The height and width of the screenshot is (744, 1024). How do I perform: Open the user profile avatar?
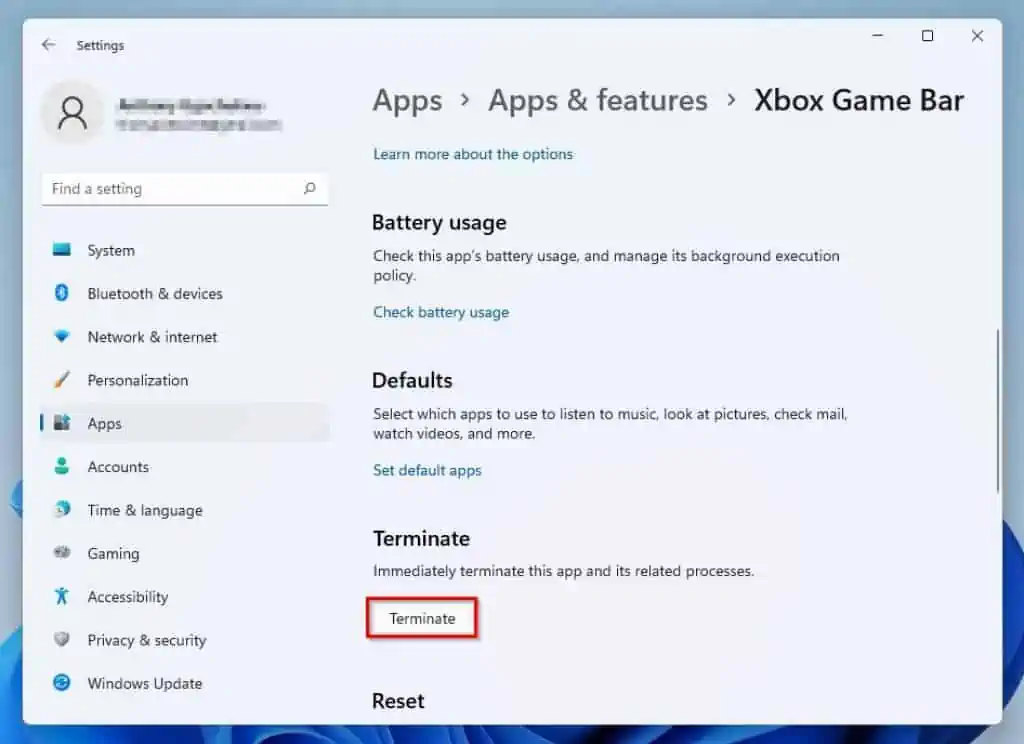pos(72,112)
